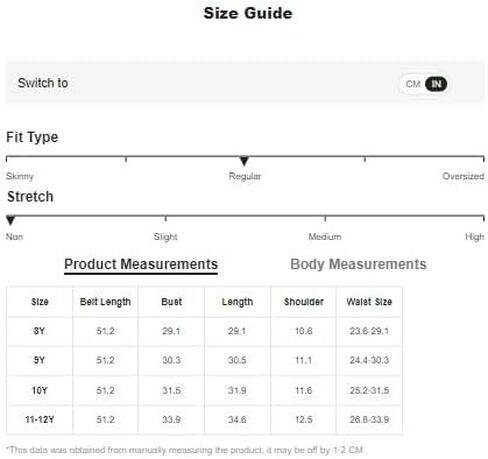Click the Stretch Non marker triangle
The height and width of the screenshot is (459, 488).
pos(10,220)
